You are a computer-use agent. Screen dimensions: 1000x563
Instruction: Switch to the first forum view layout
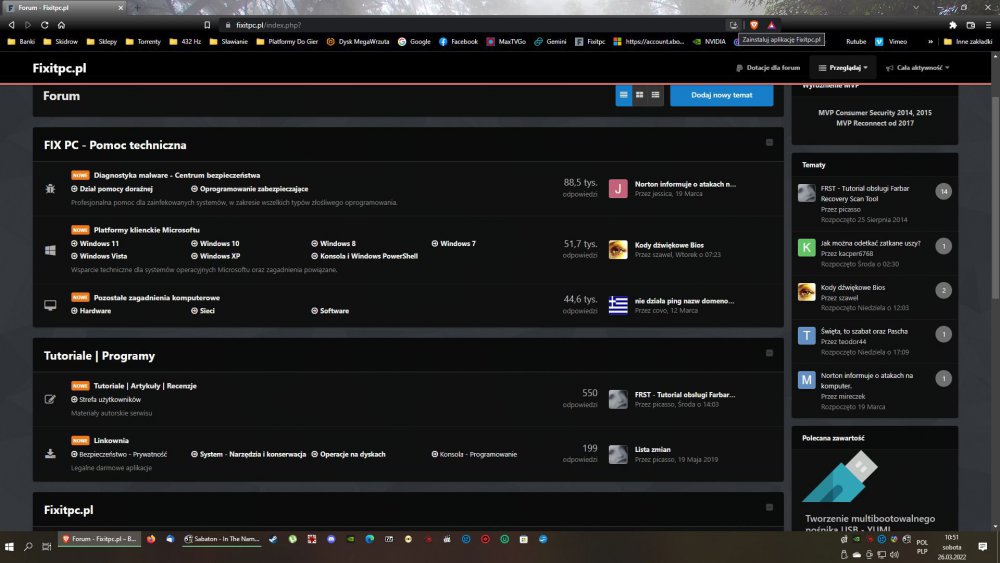tap(623, 94)
